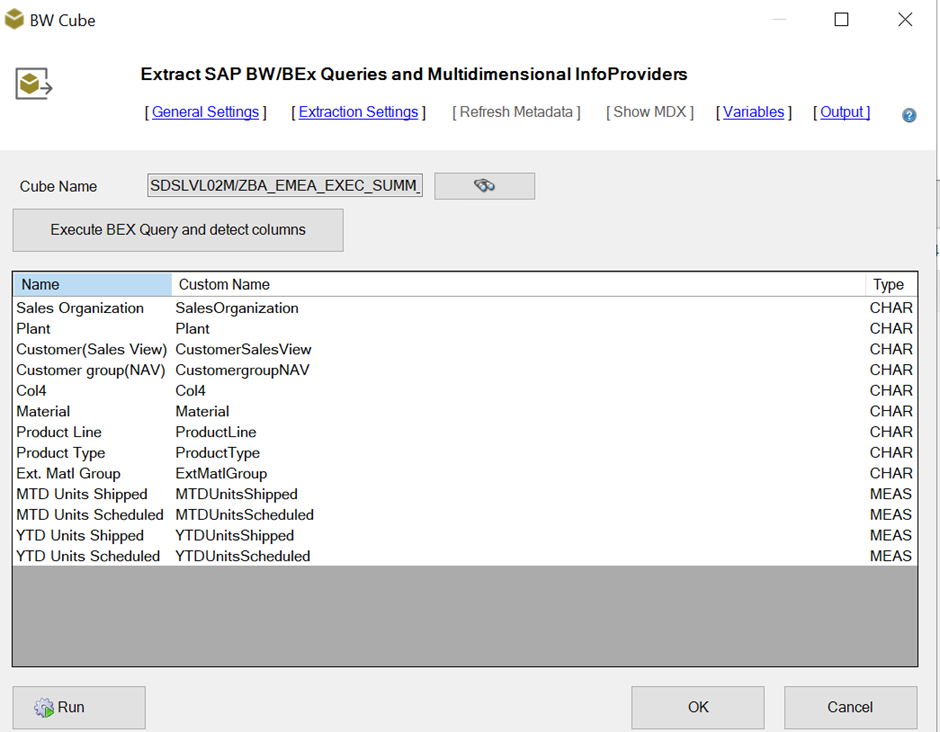Select the Plant row name
Viewport: 940px width, 732px height.
click(34, 329)
